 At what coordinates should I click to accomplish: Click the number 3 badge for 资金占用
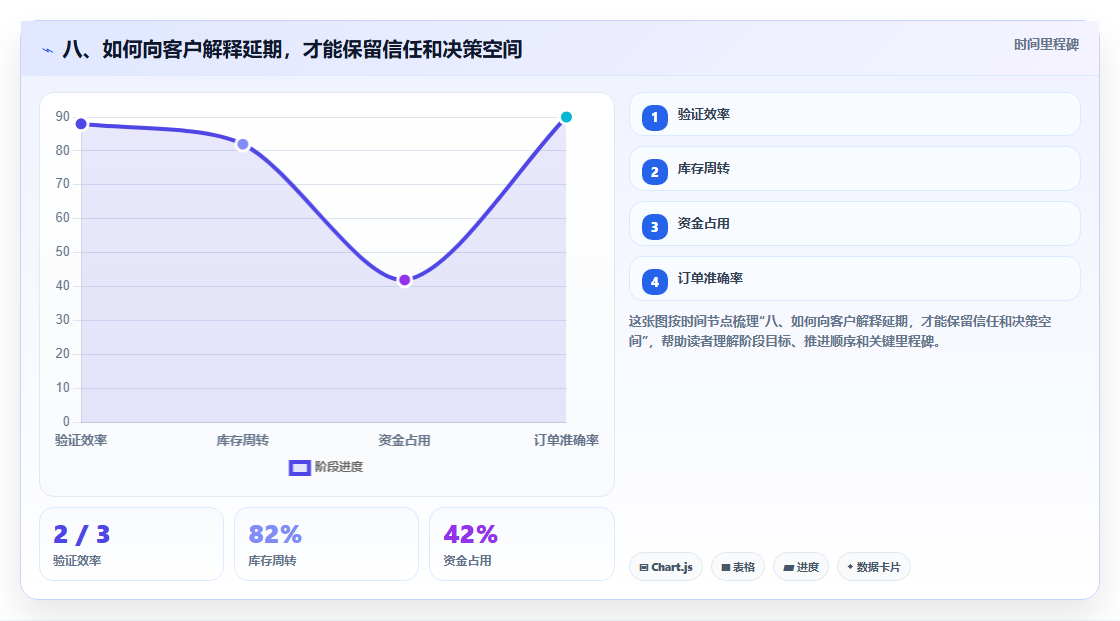[x=654, y=227]
